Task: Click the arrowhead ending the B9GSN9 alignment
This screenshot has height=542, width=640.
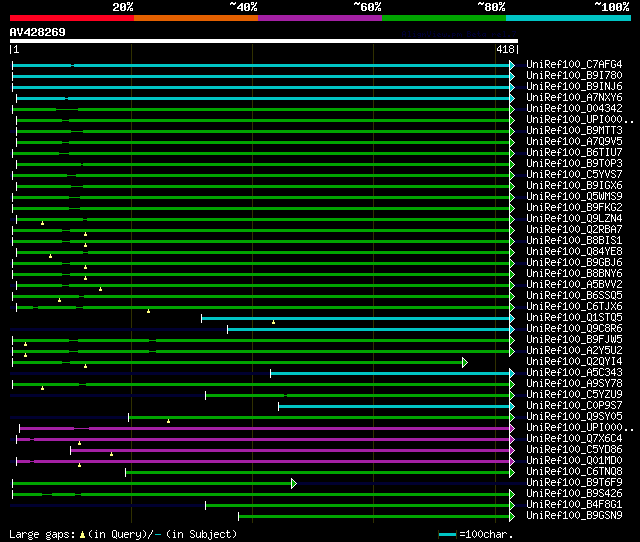Action: 512,517
